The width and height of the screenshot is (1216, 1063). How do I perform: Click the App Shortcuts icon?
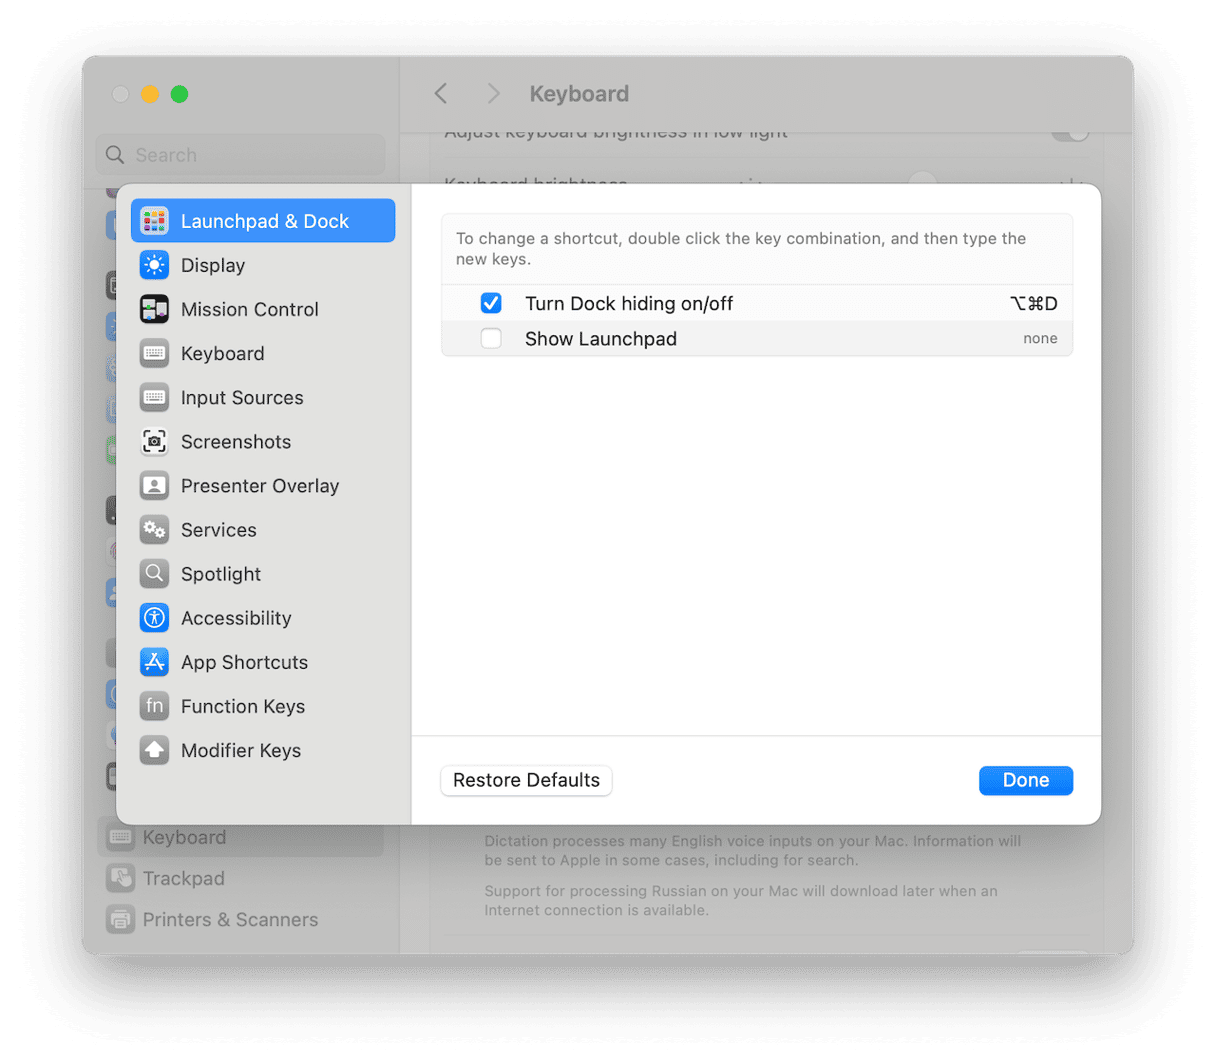pyautogui.click(x=154, y=662)
